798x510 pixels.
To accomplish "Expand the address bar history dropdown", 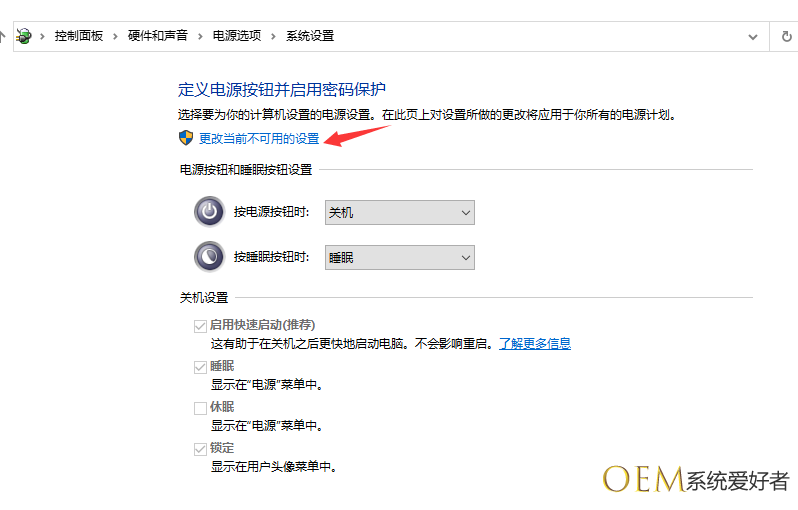I will pos(753,36).
